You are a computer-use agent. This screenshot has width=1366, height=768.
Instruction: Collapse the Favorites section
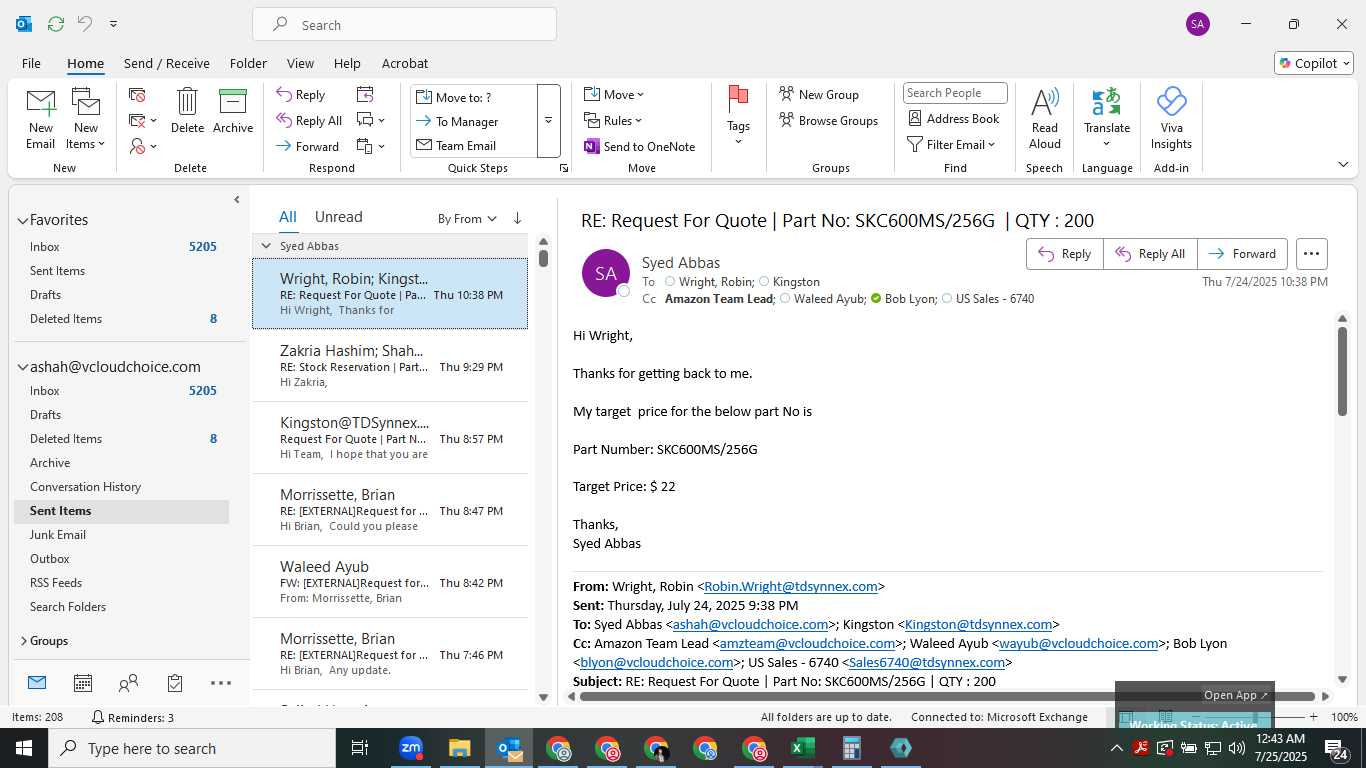coord(23,220)
